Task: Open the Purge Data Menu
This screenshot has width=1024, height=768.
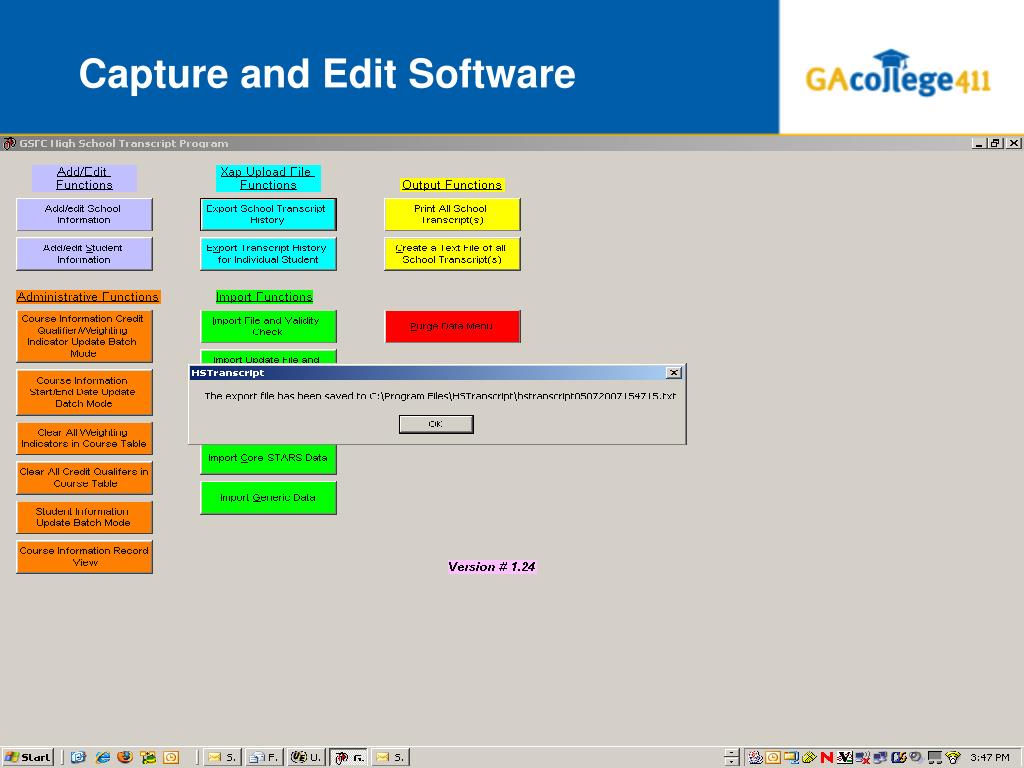Action: pyautogui.click(x=453, y=326)
